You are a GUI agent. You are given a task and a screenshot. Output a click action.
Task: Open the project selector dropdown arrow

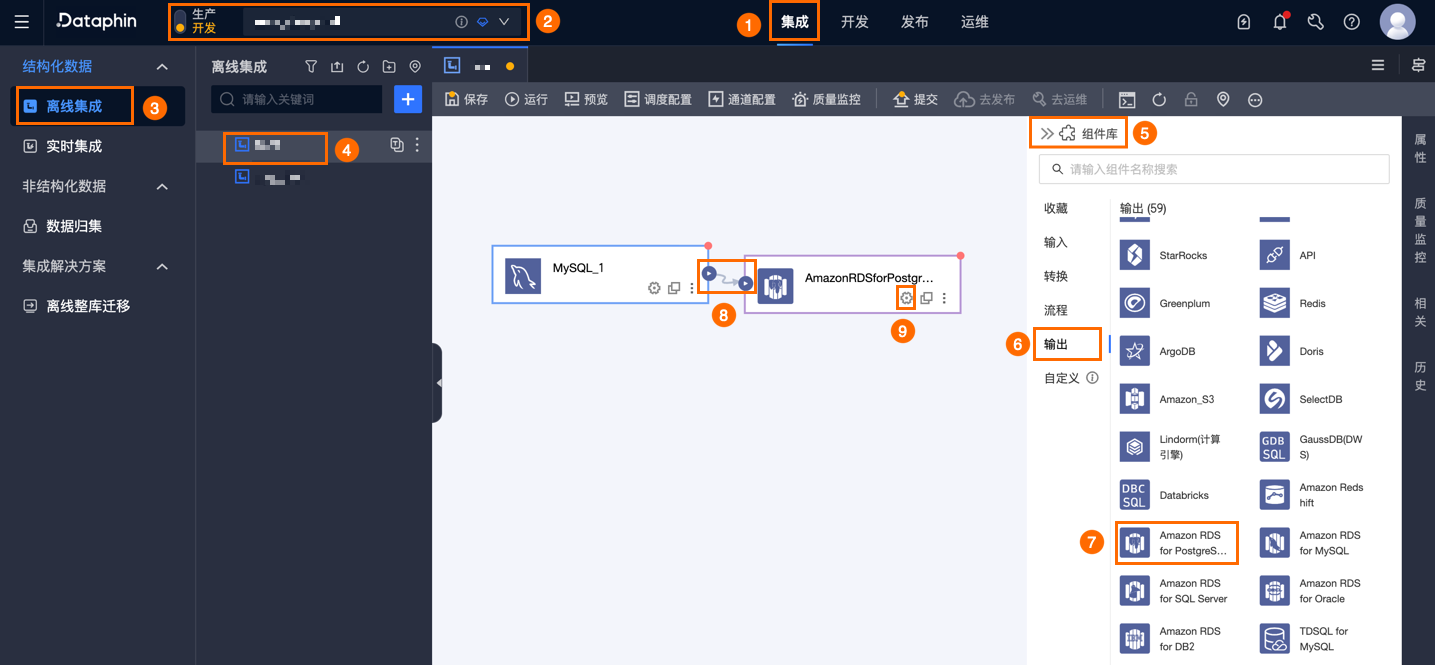pyautogui.click(x=504, y=21)
